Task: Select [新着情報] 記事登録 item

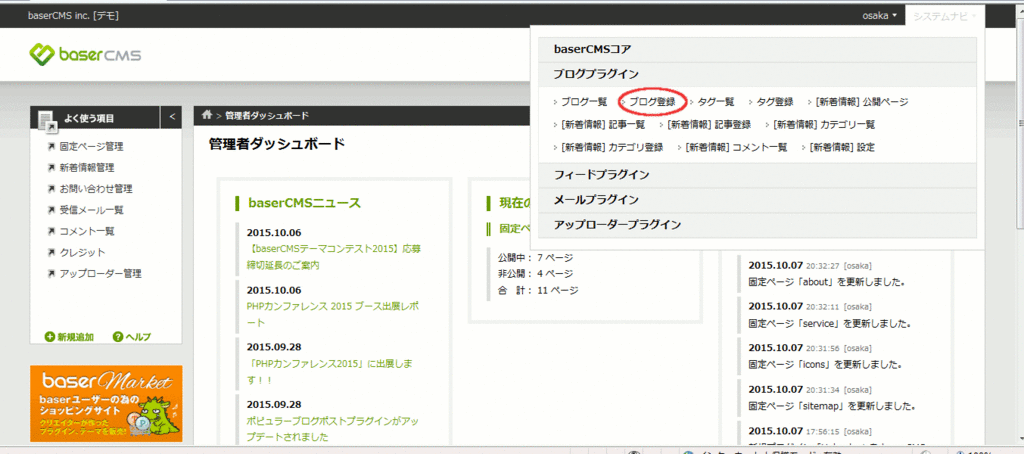Action: tap(709, 125)
